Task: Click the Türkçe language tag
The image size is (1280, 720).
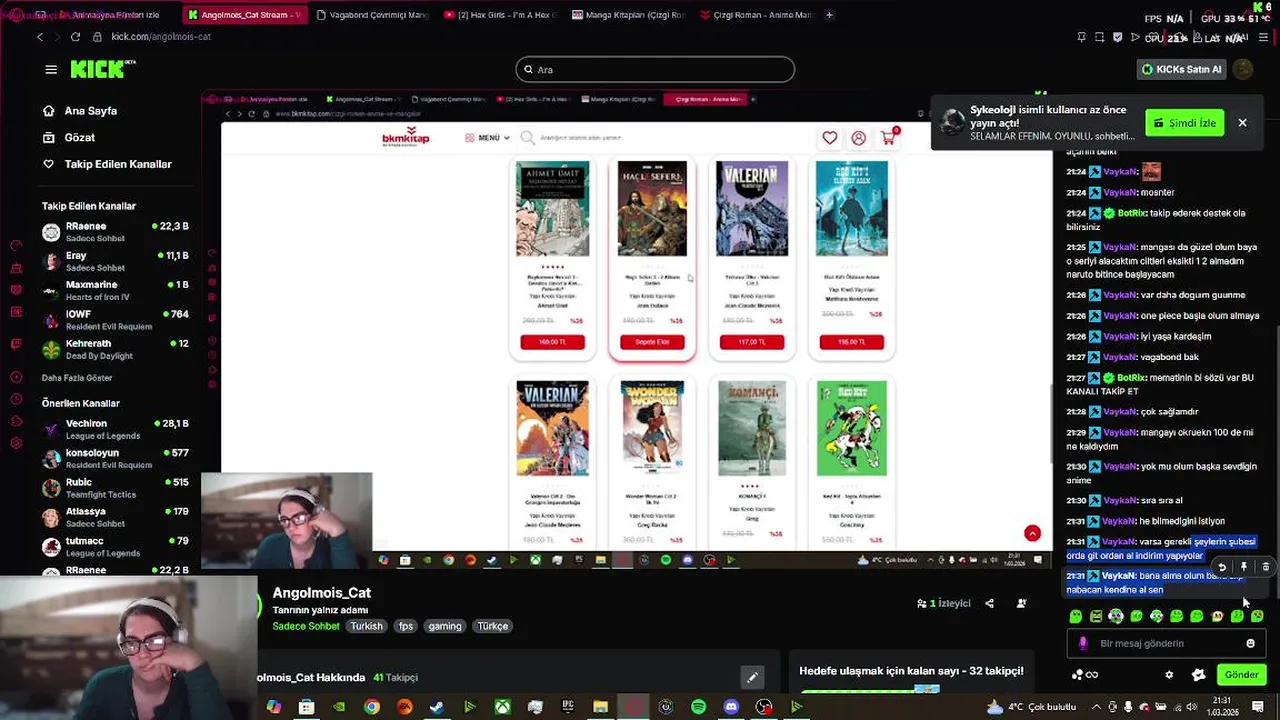Action: tap(492, 626)
